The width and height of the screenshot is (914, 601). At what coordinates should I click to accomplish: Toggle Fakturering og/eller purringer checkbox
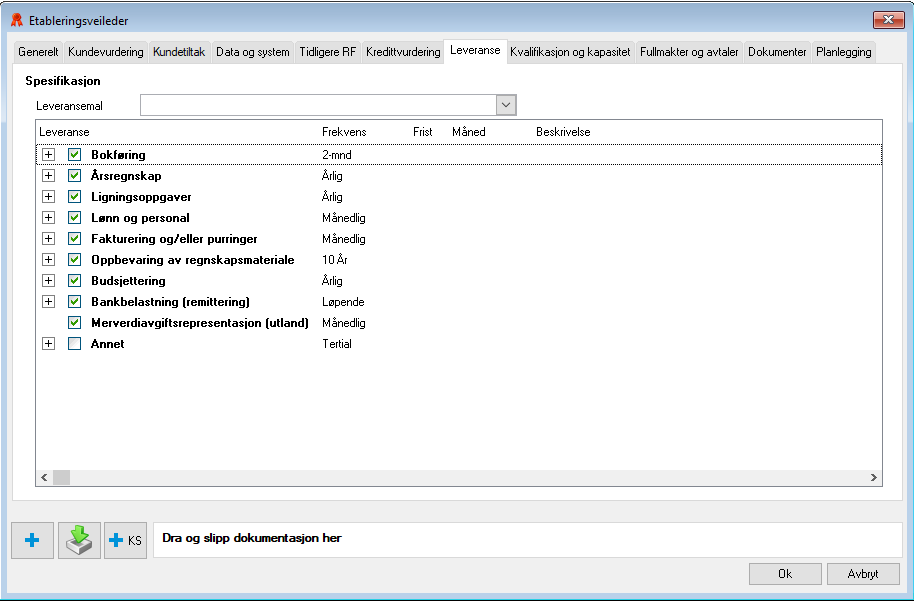(74, 238)
